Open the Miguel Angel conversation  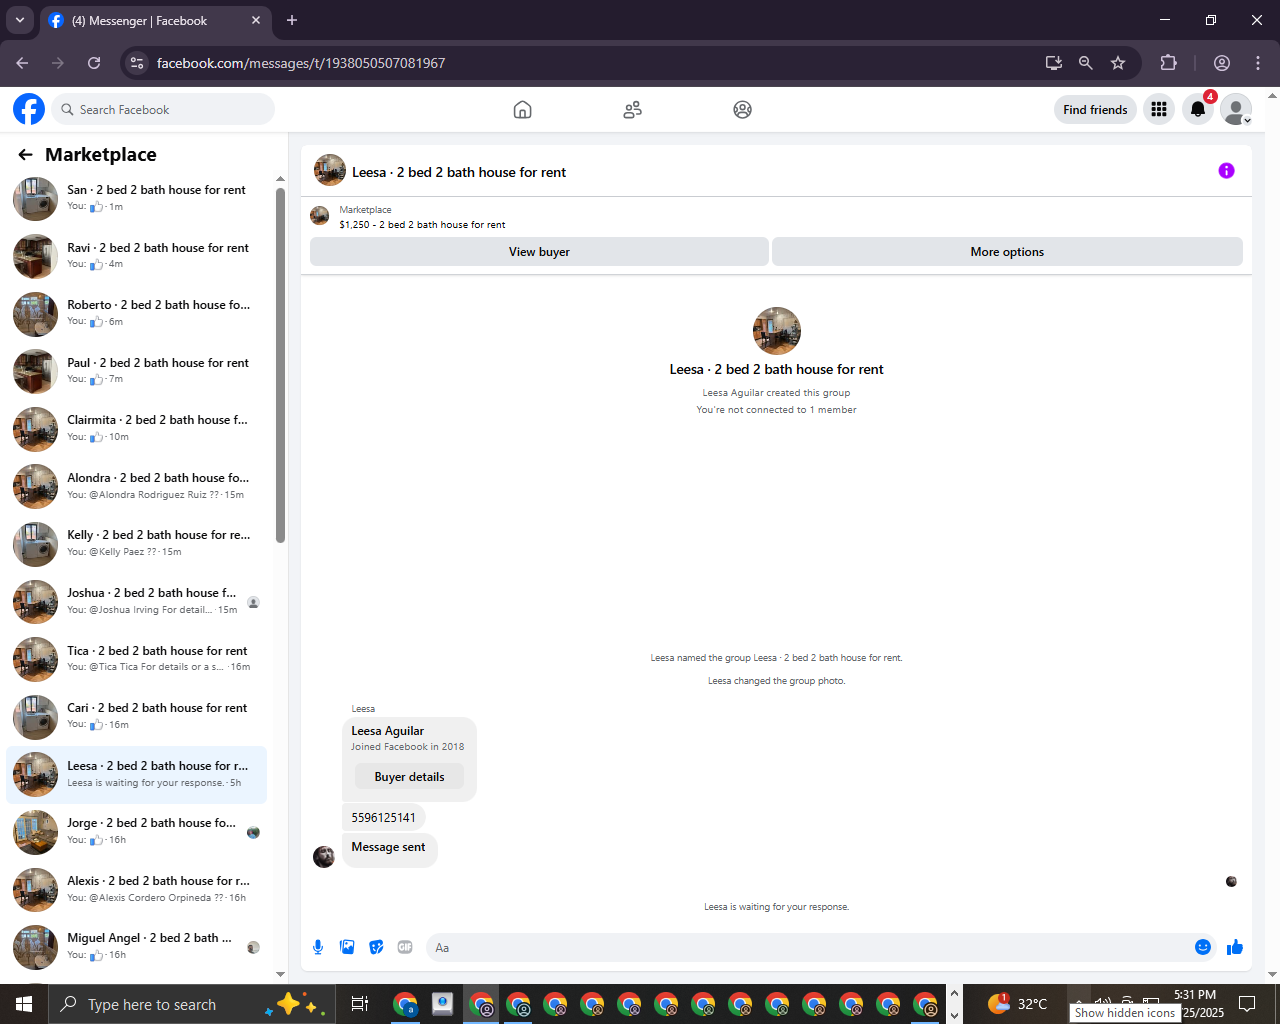coord(137,947)
